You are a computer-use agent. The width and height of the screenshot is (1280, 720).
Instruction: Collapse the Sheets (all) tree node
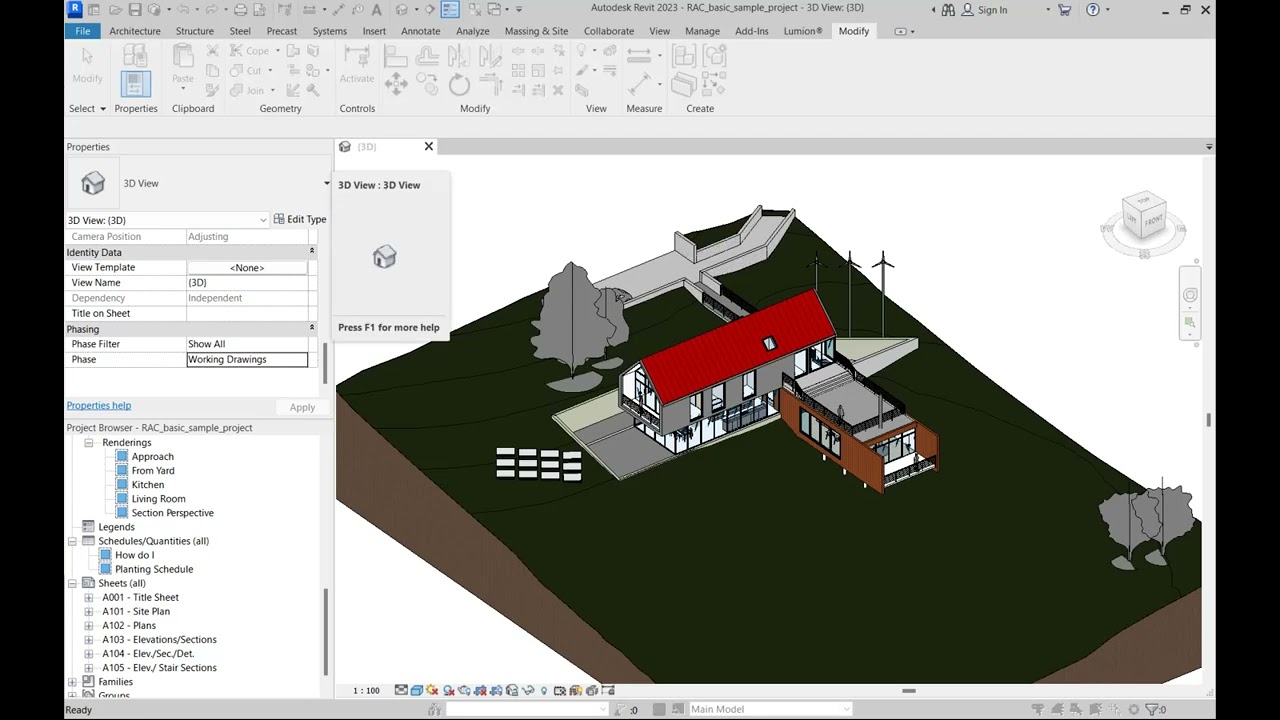tap(72, 583)
